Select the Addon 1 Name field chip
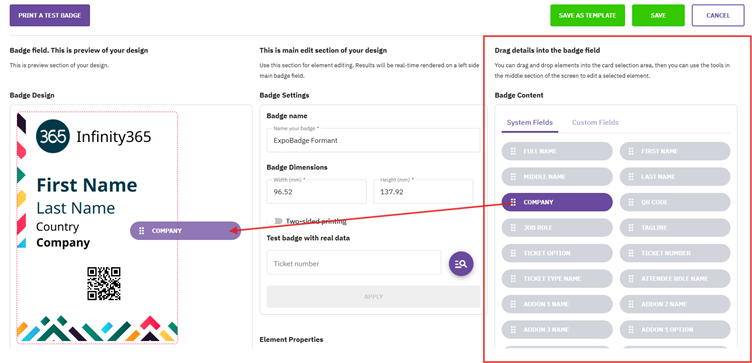This screenshot has height=363, width=752. point(557,304)
